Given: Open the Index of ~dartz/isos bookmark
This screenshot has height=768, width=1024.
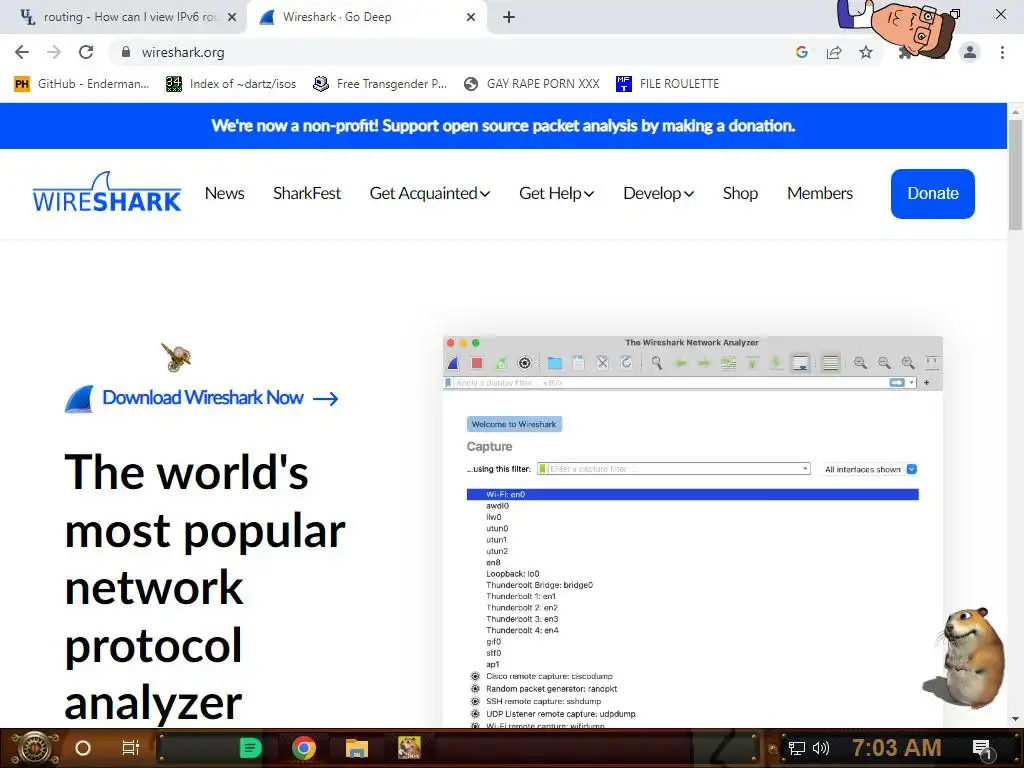Looking at the screenshot, I should [231, 84].
